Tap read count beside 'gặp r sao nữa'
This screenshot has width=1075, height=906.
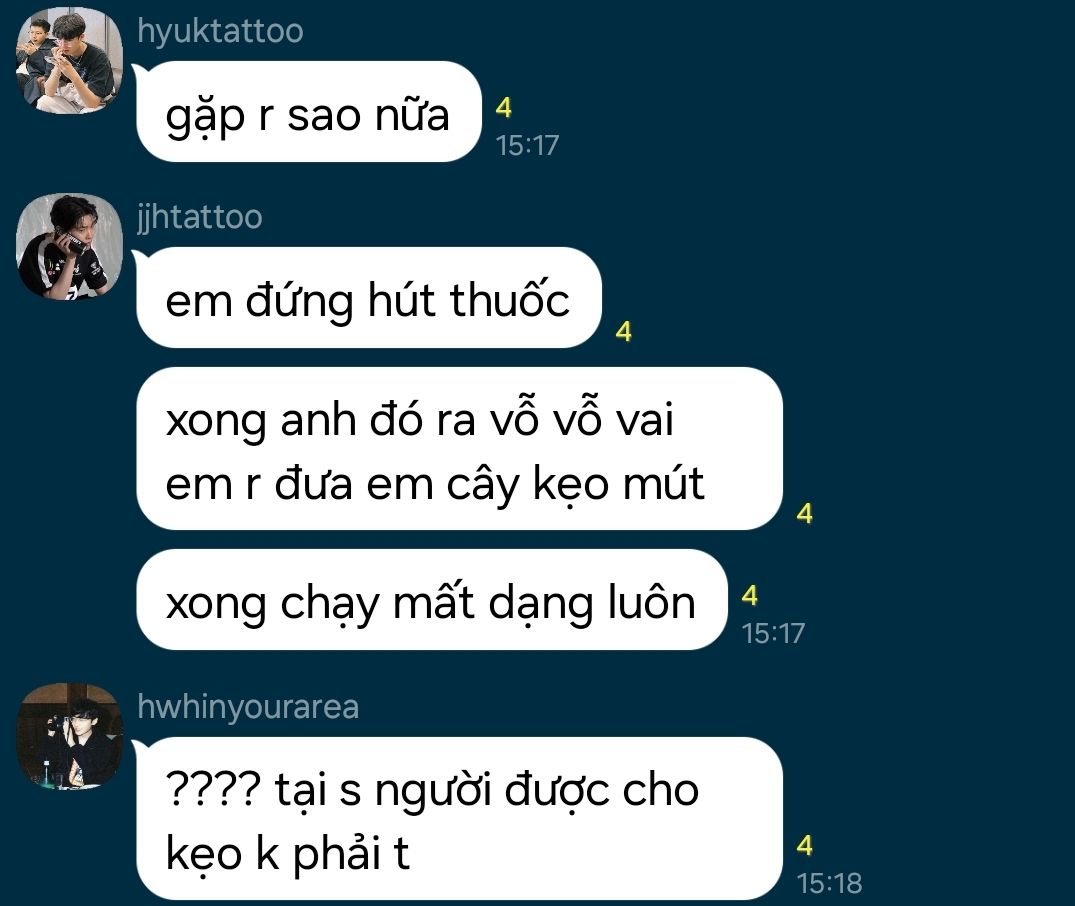click(x=504, y=107)
